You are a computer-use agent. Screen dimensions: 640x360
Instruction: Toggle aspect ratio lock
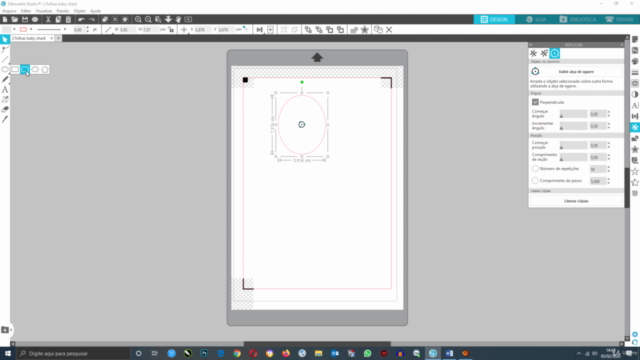coord(171,29)
